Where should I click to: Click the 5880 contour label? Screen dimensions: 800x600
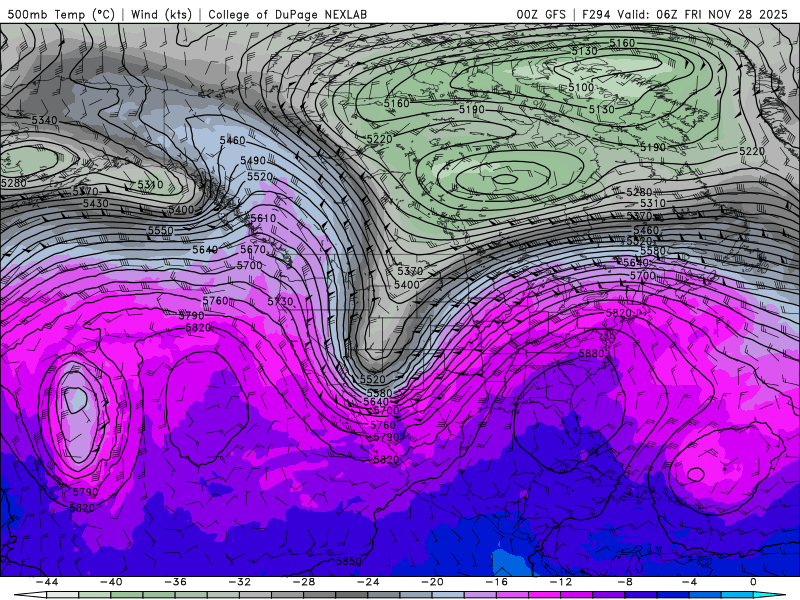[591, 354]
